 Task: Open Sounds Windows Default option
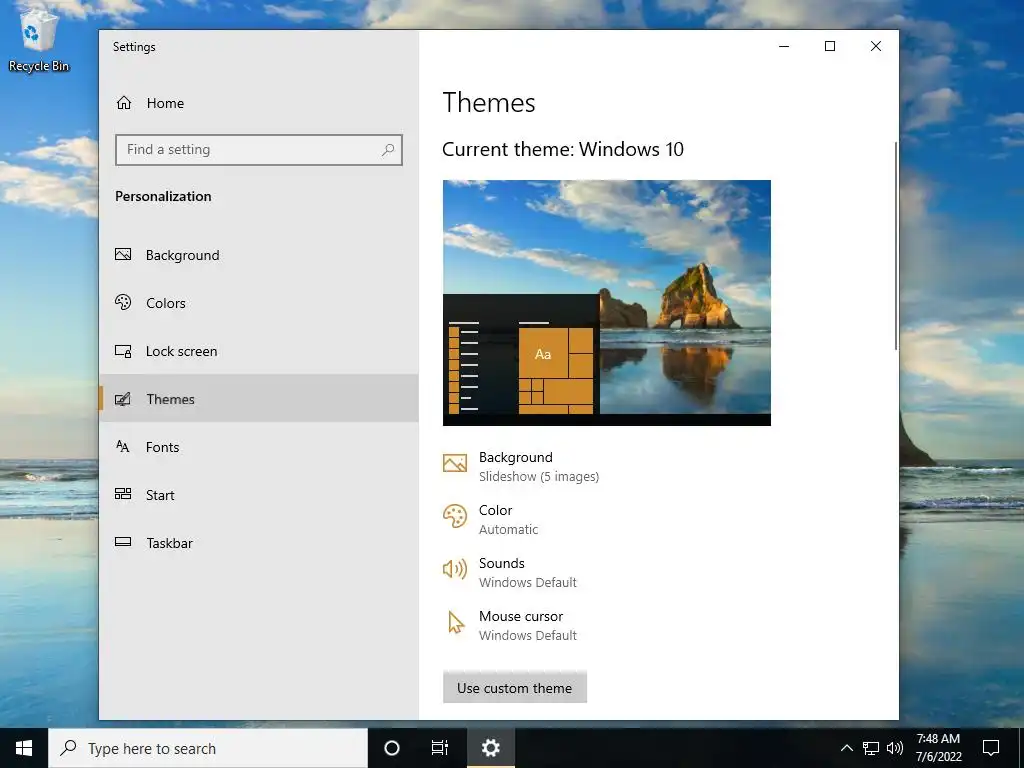pos(509,572)
